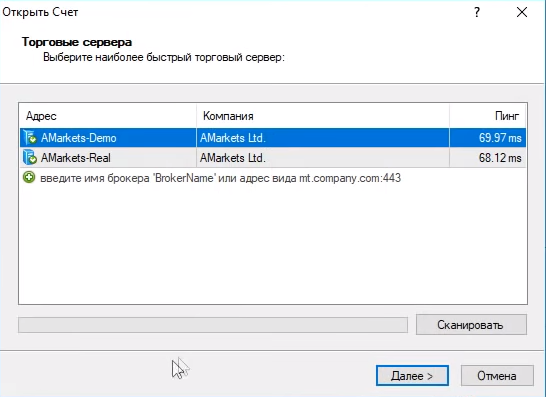The height and width of the screenshot is (397, 546).
Task: Select the AMarkets-Demo server row
Action: click(x=273, y=138)
